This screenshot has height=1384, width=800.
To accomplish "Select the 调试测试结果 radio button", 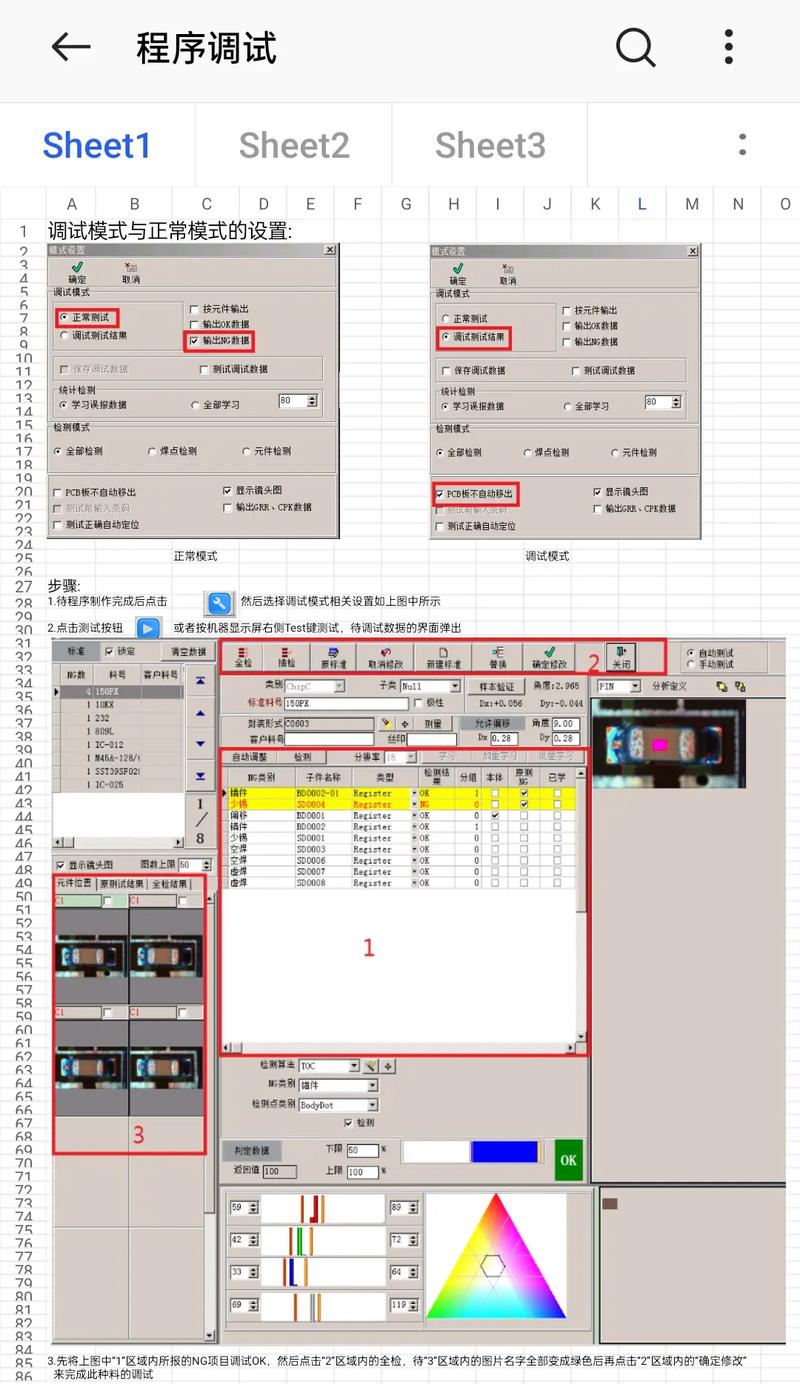I will [x=444, y=336].
